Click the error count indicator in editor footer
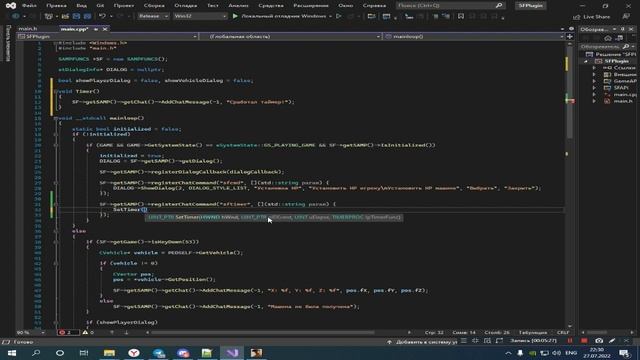The height and width of the screenshot is (360, 640). click(68, 333)
